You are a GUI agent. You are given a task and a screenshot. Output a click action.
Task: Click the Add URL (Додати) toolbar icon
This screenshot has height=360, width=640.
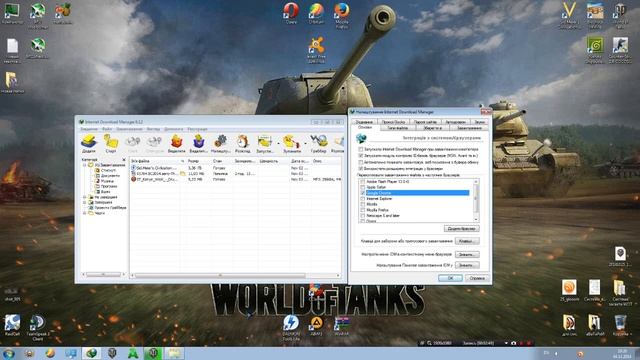[x=89, y=143]
